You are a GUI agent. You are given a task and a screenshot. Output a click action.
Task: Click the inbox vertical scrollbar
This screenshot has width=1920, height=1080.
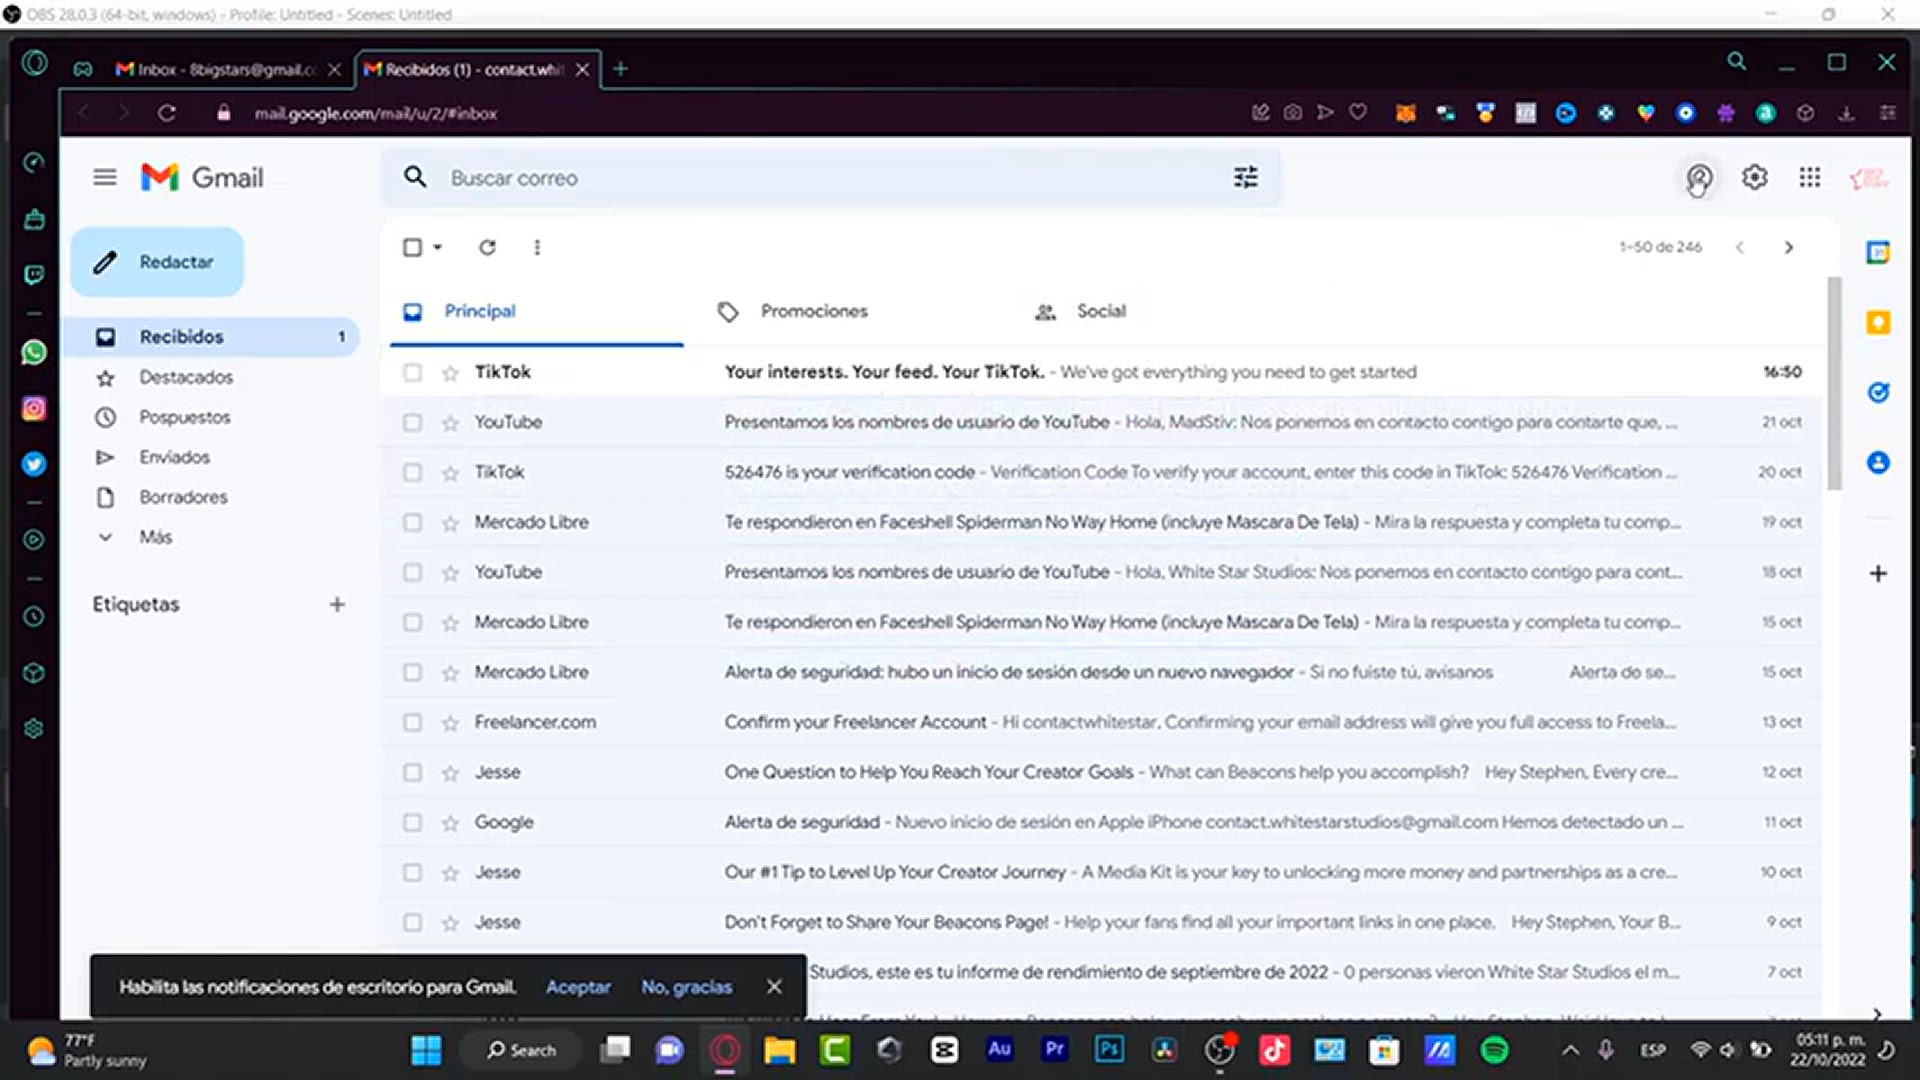click(x=1834, y=383)
